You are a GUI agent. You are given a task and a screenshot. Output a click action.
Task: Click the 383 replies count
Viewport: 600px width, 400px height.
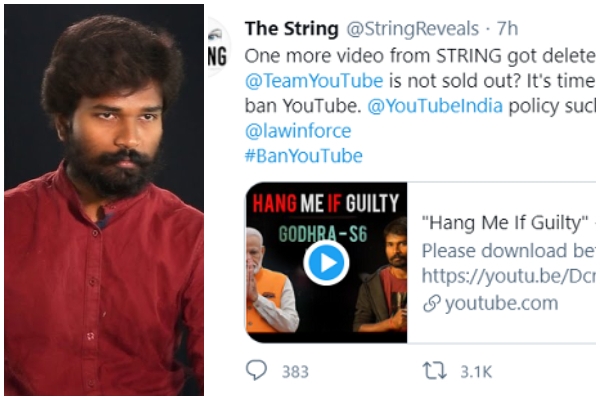coord(295,371)
